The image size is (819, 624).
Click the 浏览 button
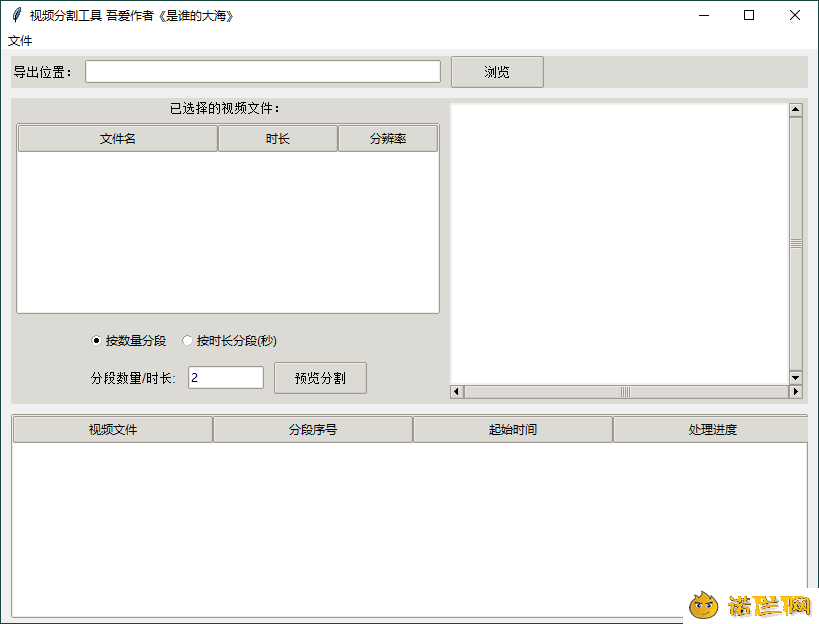click(x=497, y=72)
